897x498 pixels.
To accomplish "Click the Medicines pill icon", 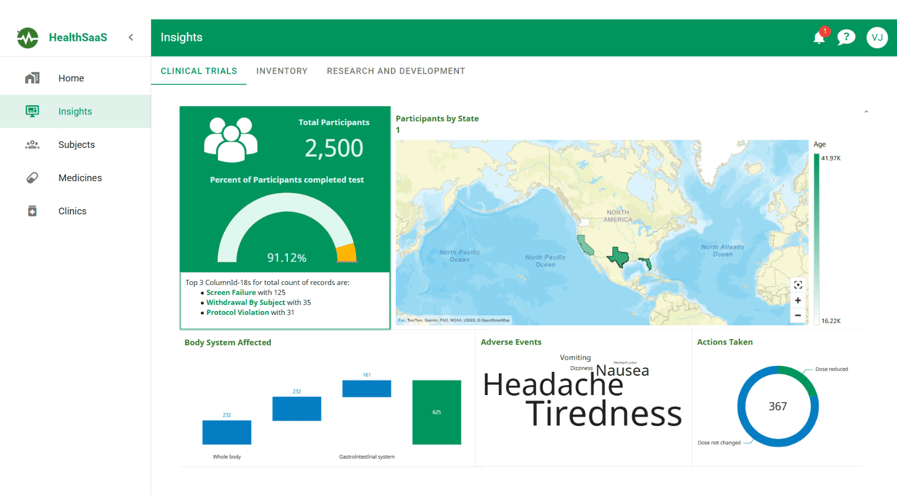I will [32, 178].
